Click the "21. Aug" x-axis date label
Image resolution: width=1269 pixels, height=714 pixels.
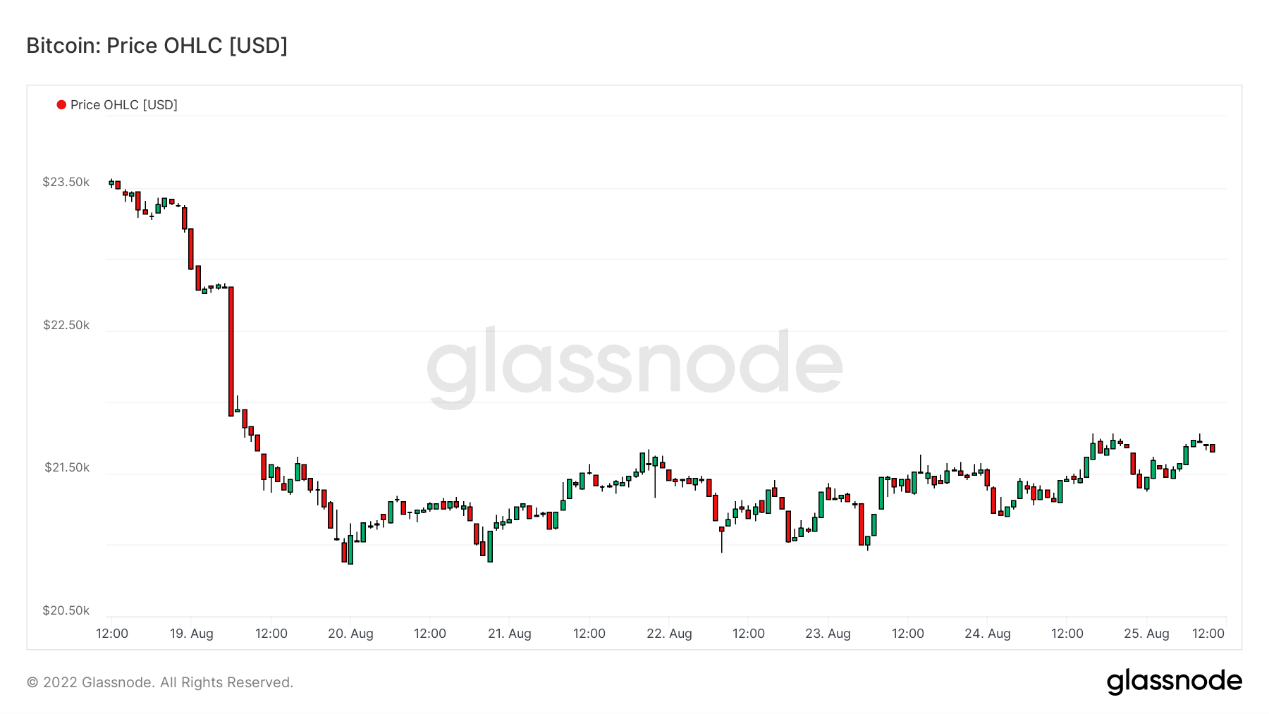point(509,634)
